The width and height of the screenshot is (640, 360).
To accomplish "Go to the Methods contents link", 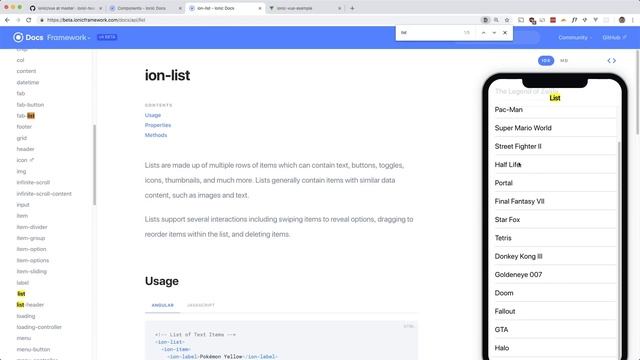I will pyautogui.click(x=156, y=135).
